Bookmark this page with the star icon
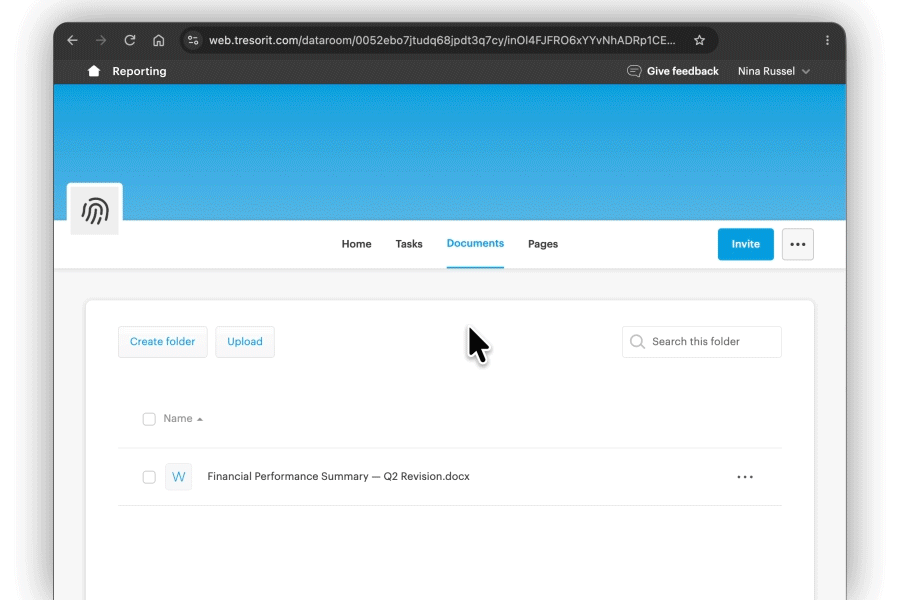The height and width of the screenshot is (600, 900). 699,40
